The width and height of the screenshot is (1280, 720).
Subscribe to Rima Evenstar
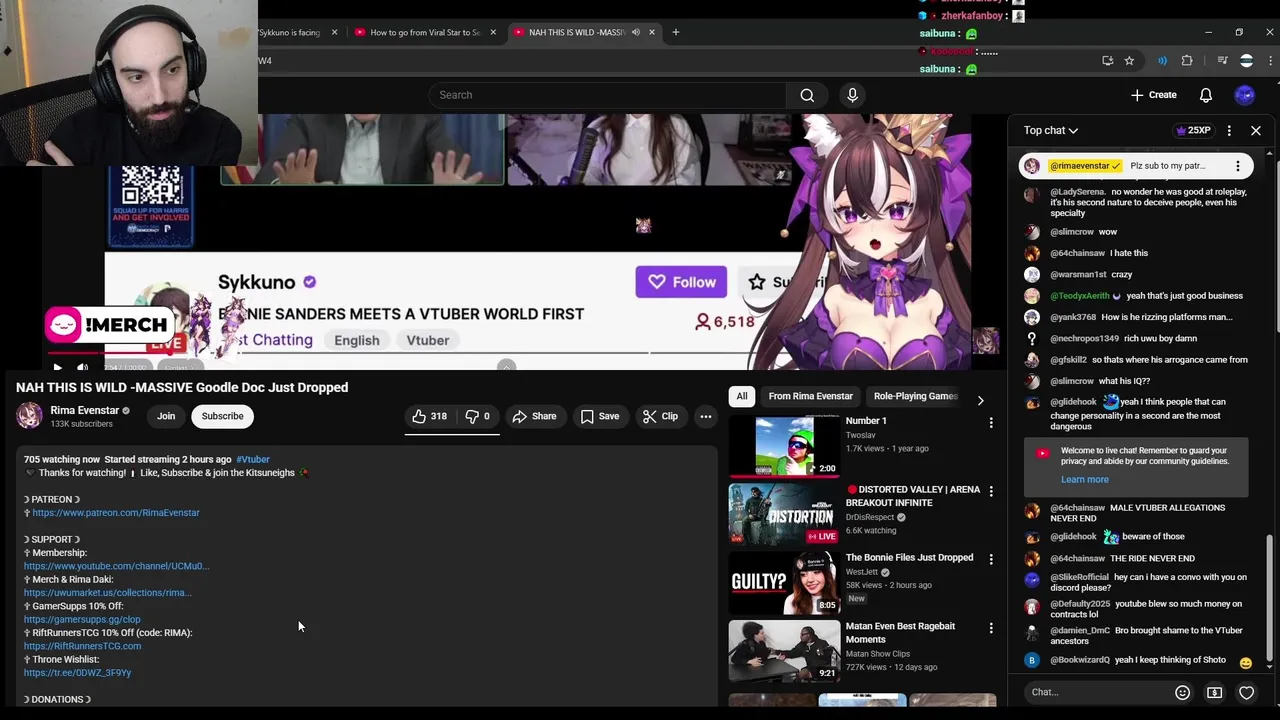pos(222,416)
